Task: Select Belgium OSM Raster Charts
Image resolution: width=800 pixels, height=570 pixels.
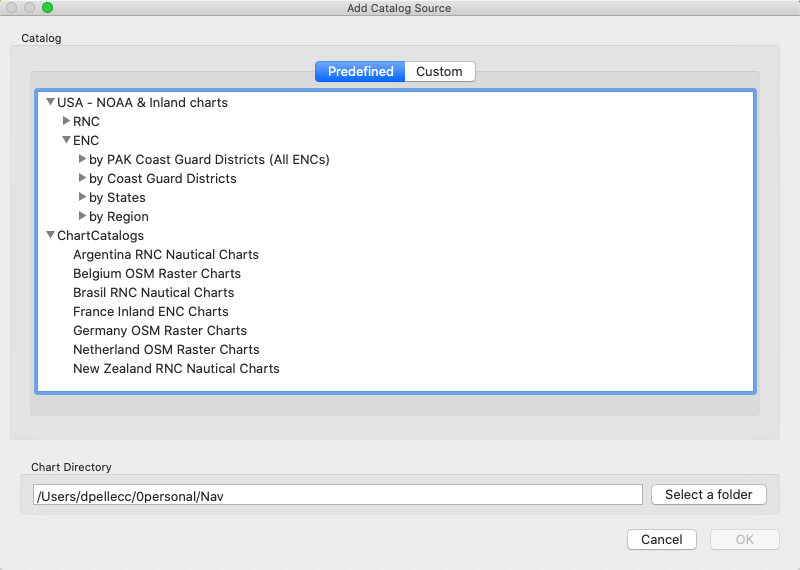Action: point(157,274)
